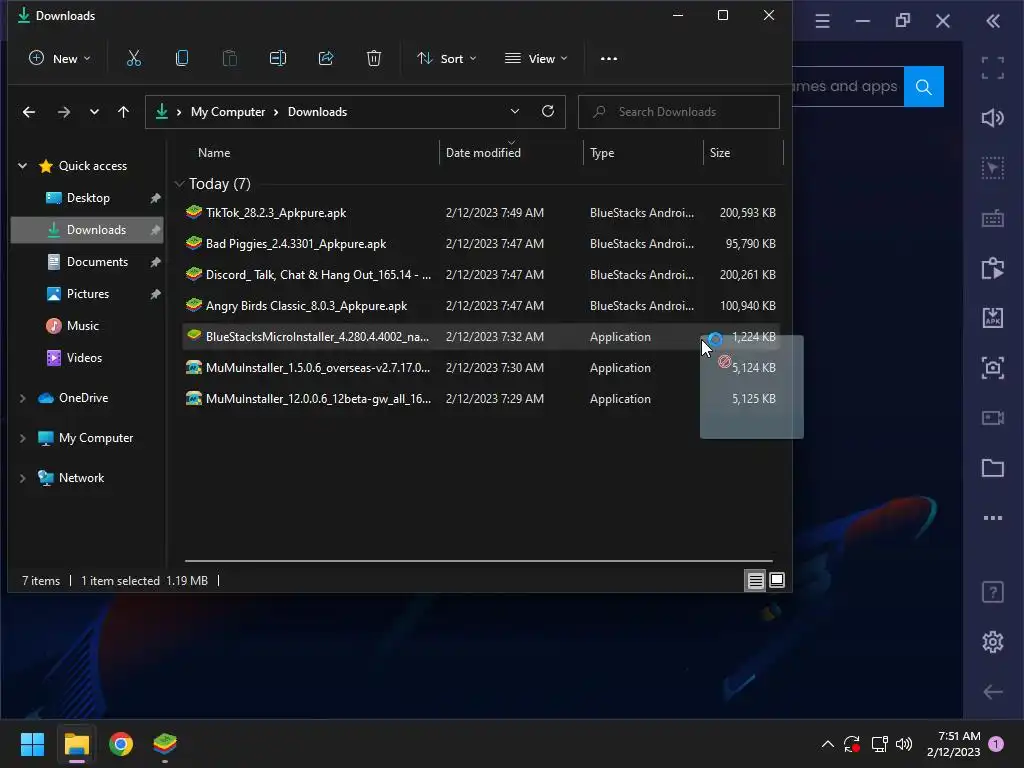Image resolution: width=1024 pixels, height=768 pixels.
Task: Refresh the Downloads folder view
Action: click(x=548, y=112)
